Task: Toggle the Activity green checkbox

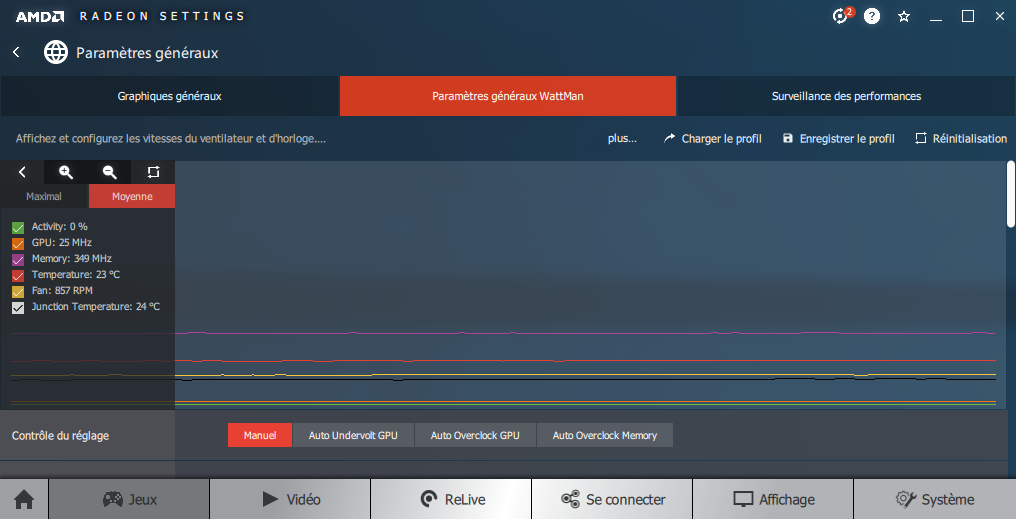Action: [18, 227]
